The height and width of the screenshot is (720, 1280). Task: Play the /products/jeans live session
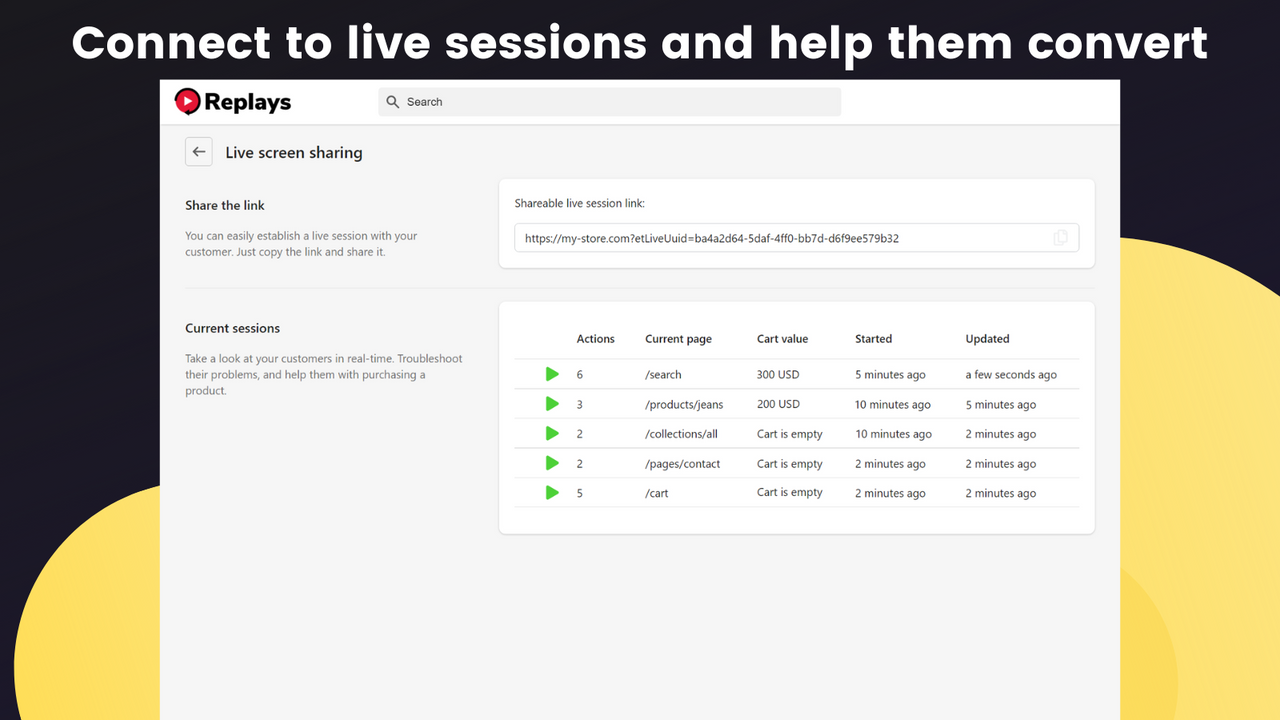(x=551, y=404)
